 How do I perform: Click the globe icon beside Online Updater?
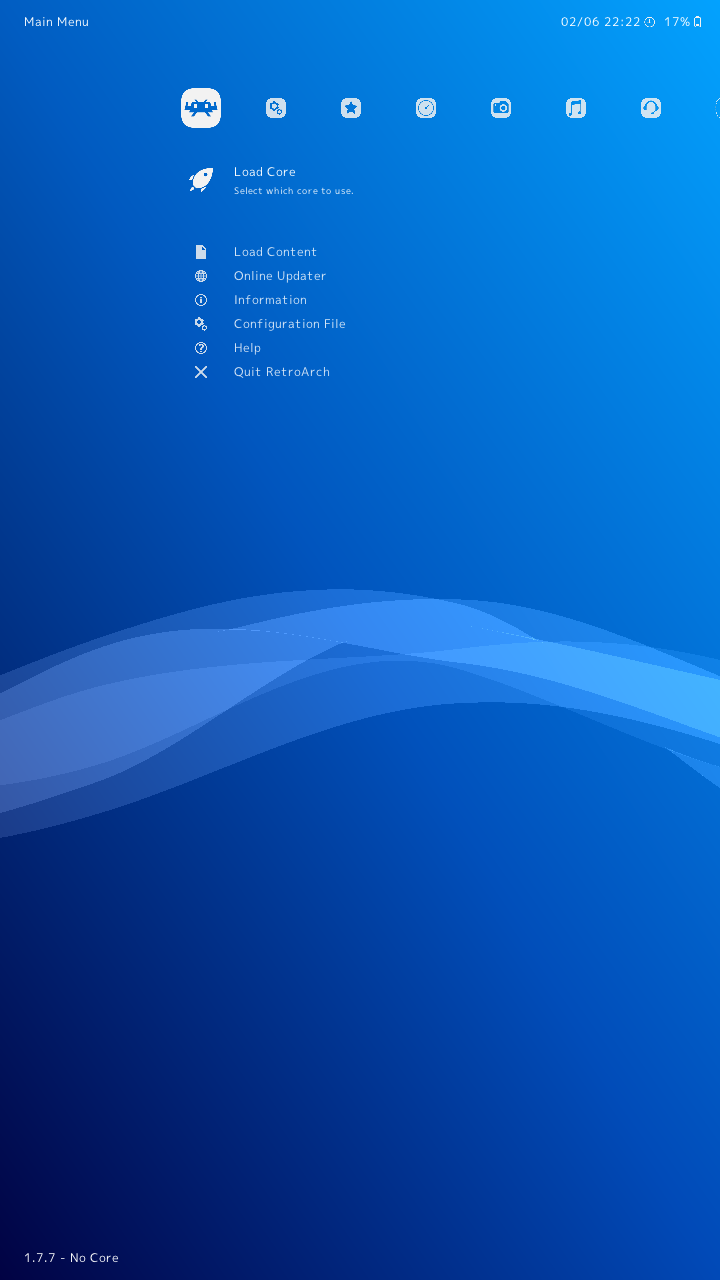click(201, 276)
